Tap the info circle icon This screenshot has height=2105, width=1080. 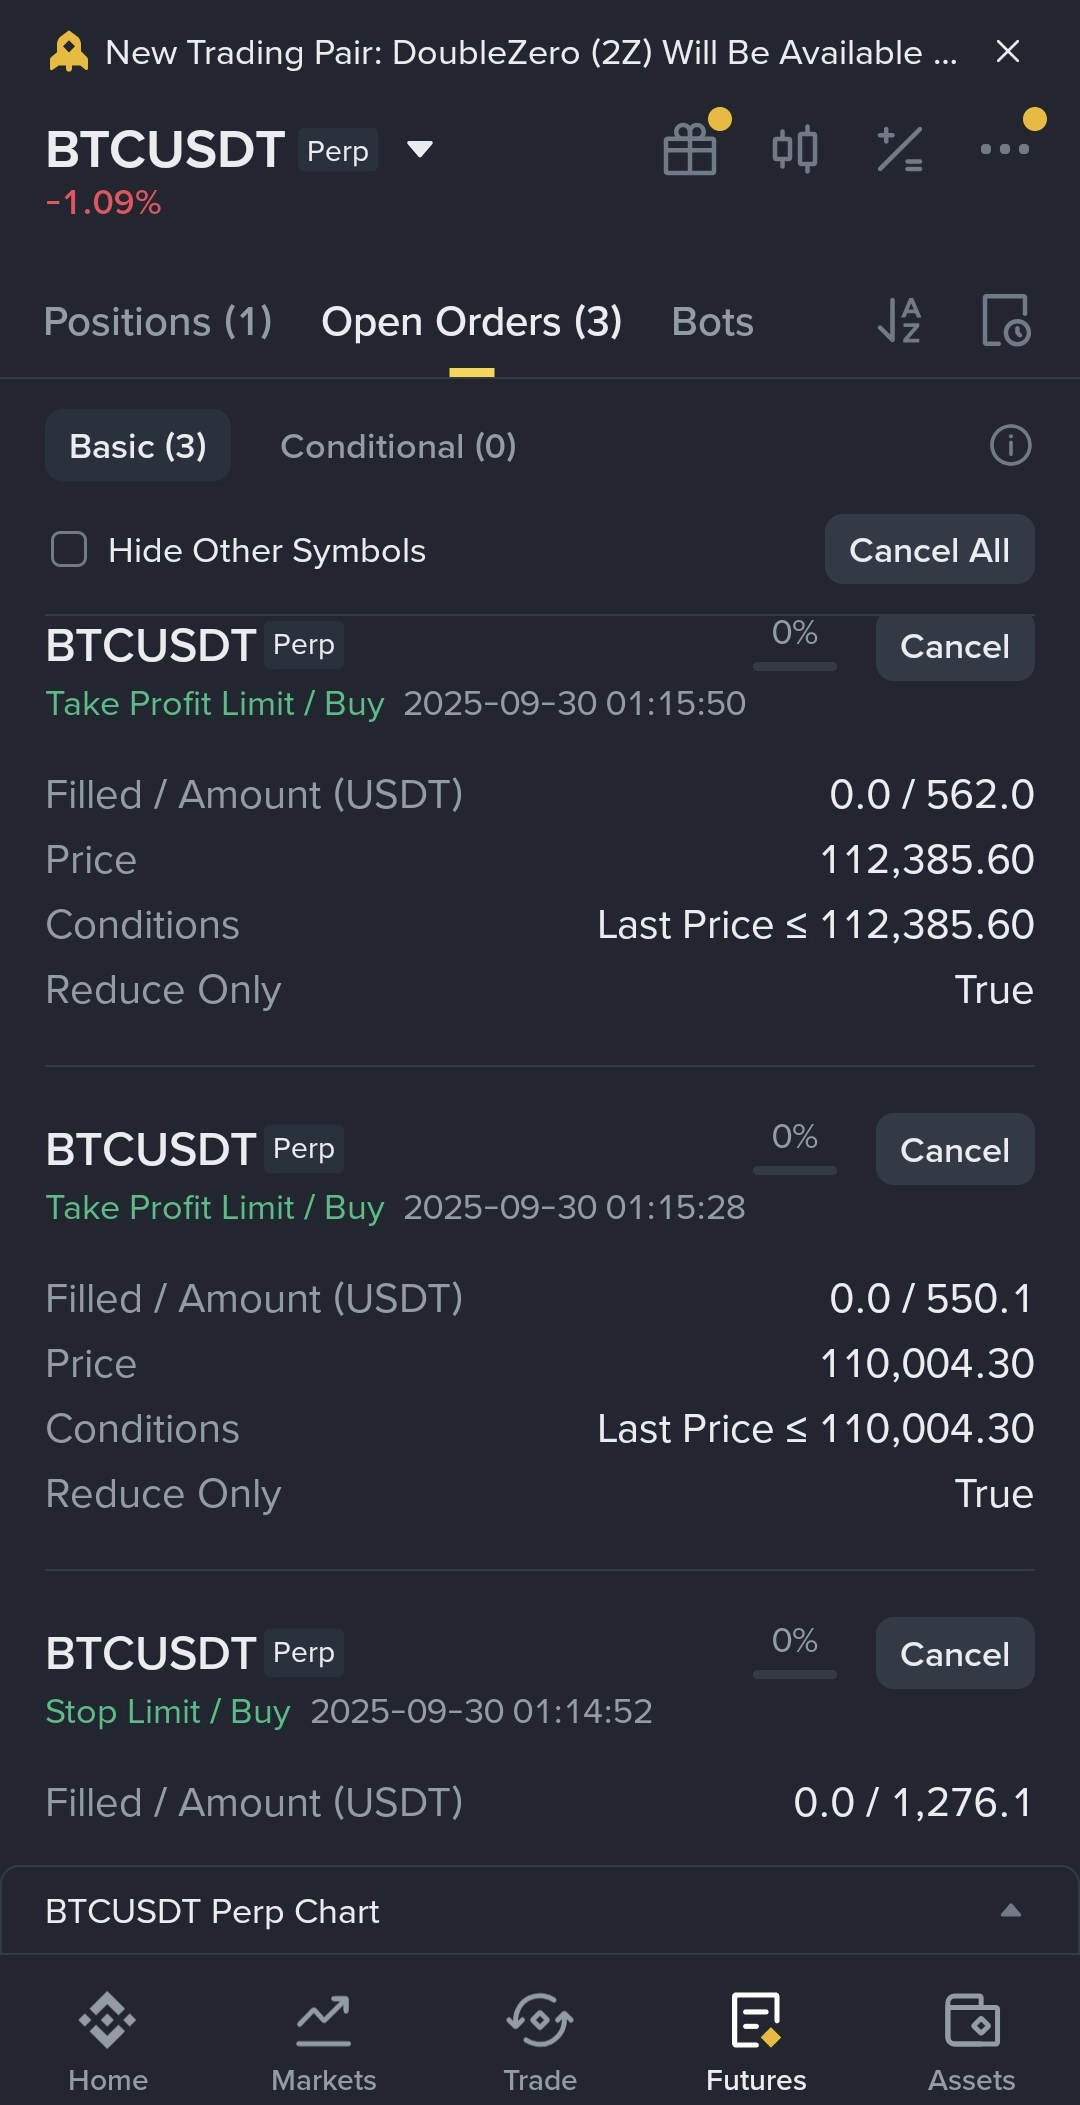click(x=1010, y=446)
